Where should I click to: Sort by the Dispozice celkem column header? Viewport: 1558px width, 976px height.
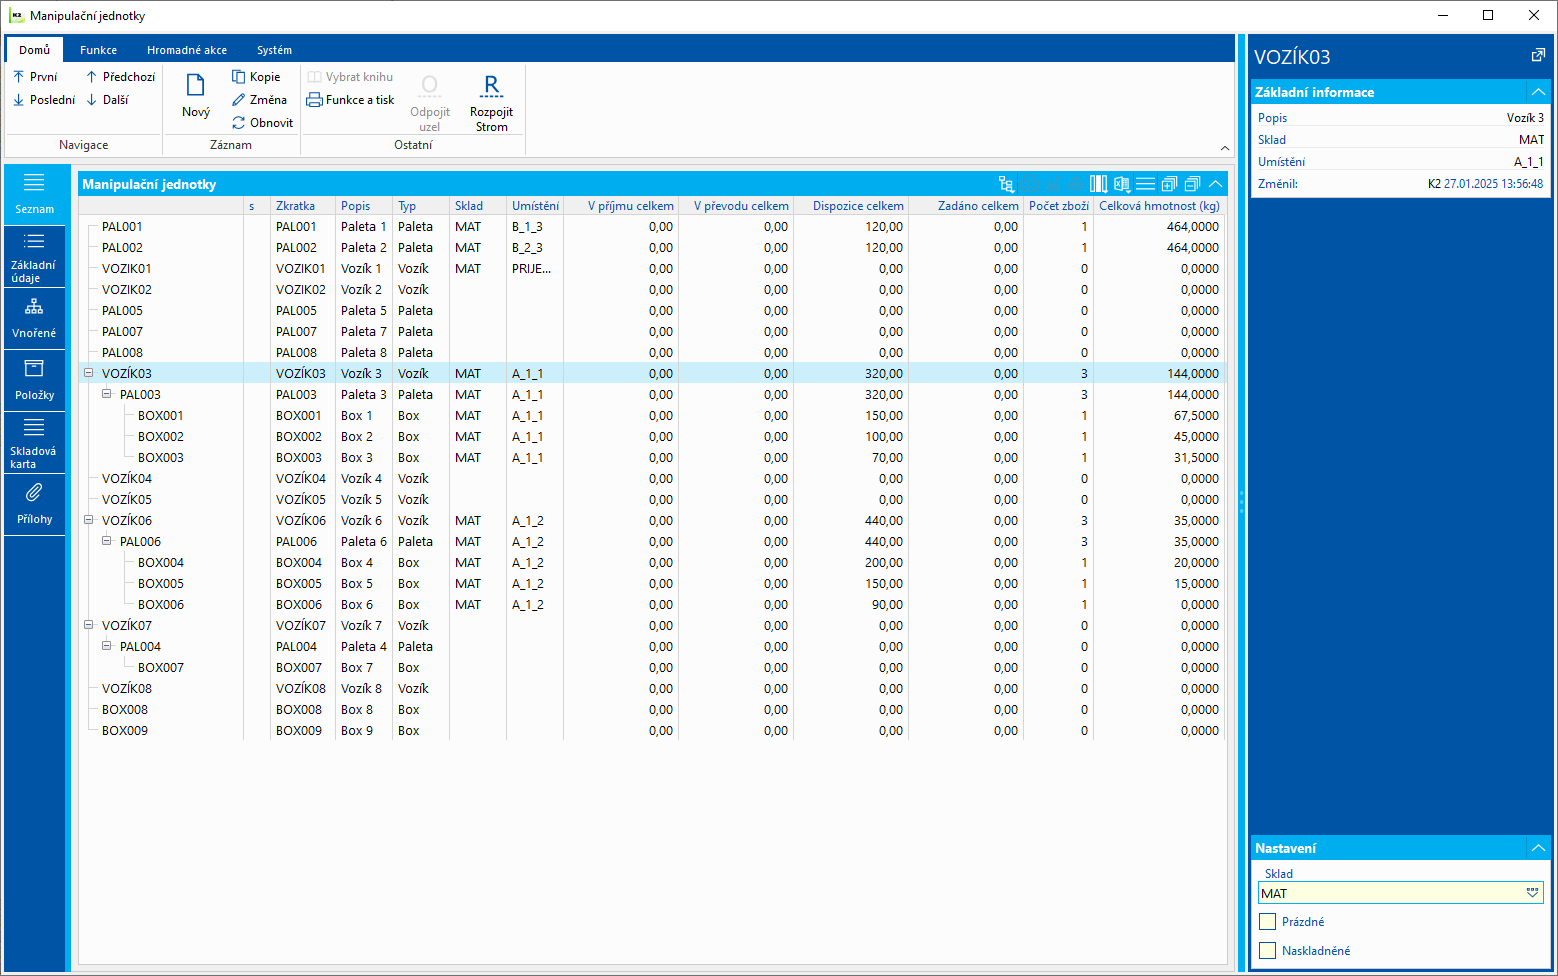[857, 206]
